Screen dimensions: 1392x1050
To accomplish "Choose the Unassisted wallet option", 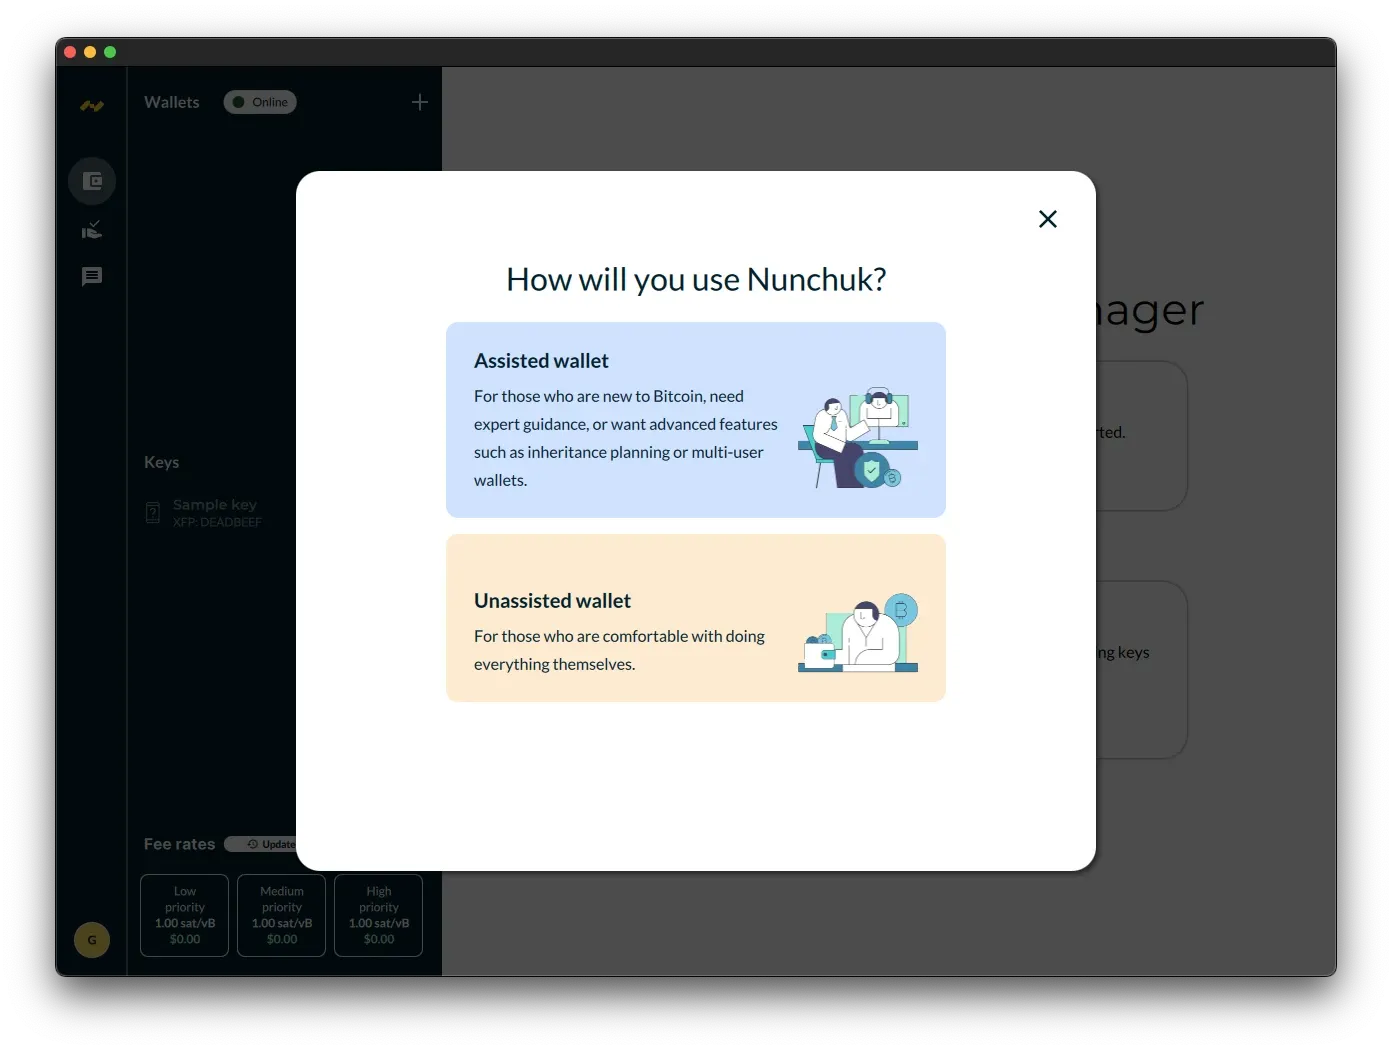I will point(695,617).
